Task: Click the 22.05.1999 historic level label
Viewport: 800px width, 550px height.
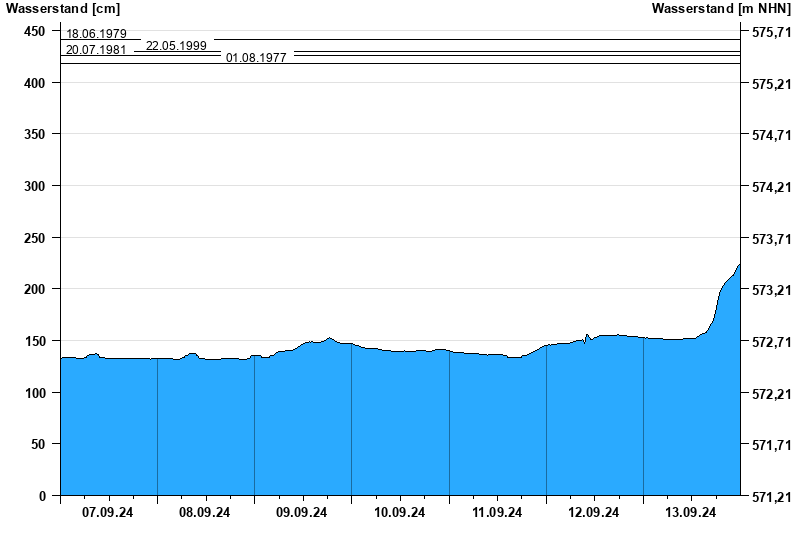Action: [176, 46]
